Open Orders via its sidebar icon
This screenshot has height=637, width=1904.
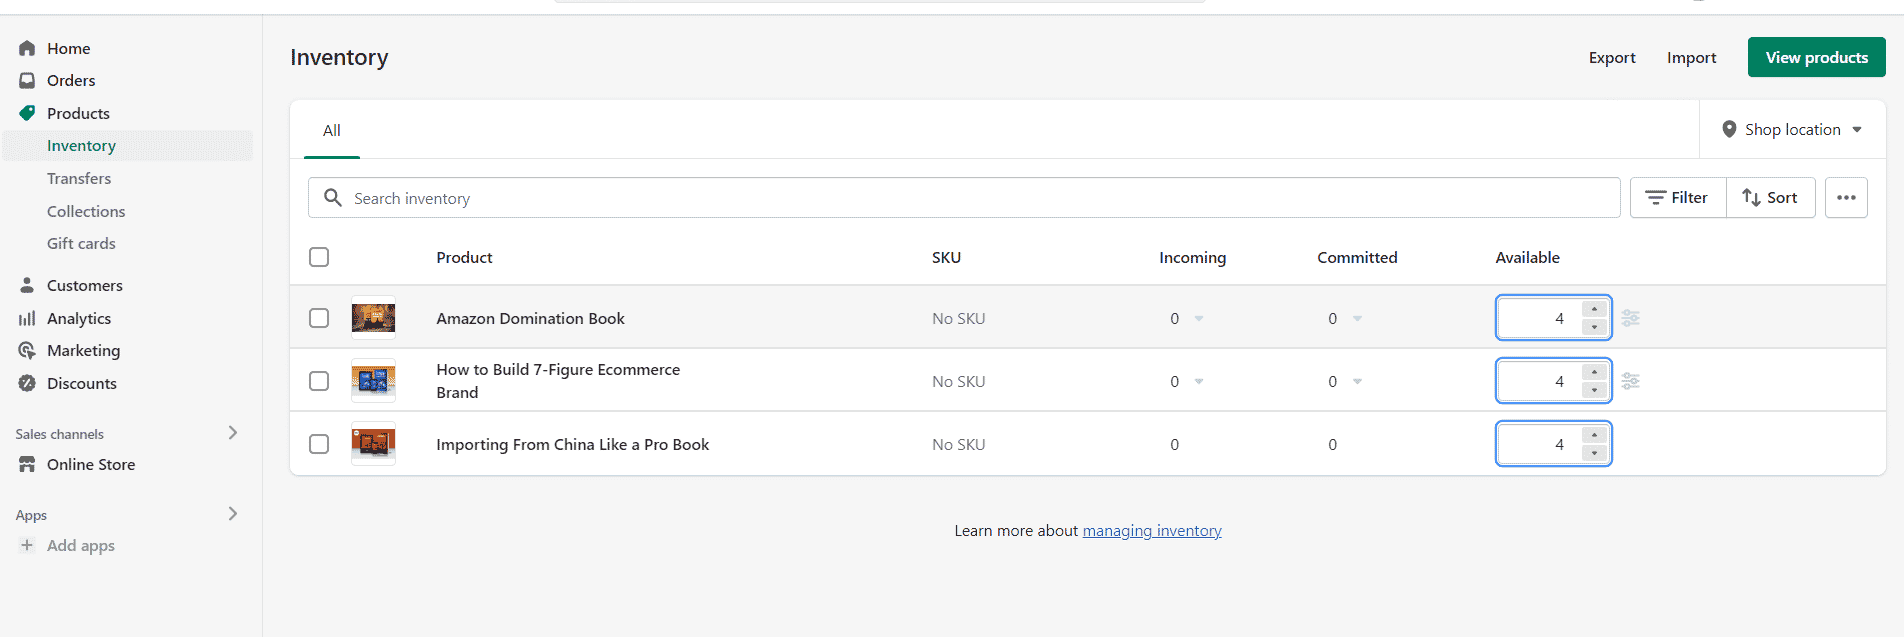point(27,81)
